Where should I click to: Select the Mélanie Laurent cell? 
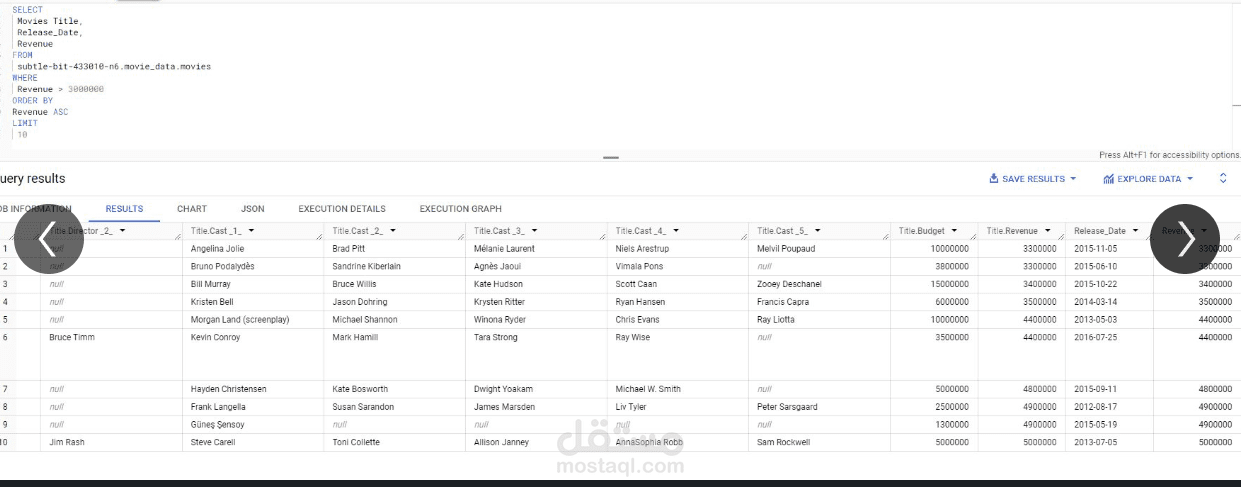click(x=504, y=249)
